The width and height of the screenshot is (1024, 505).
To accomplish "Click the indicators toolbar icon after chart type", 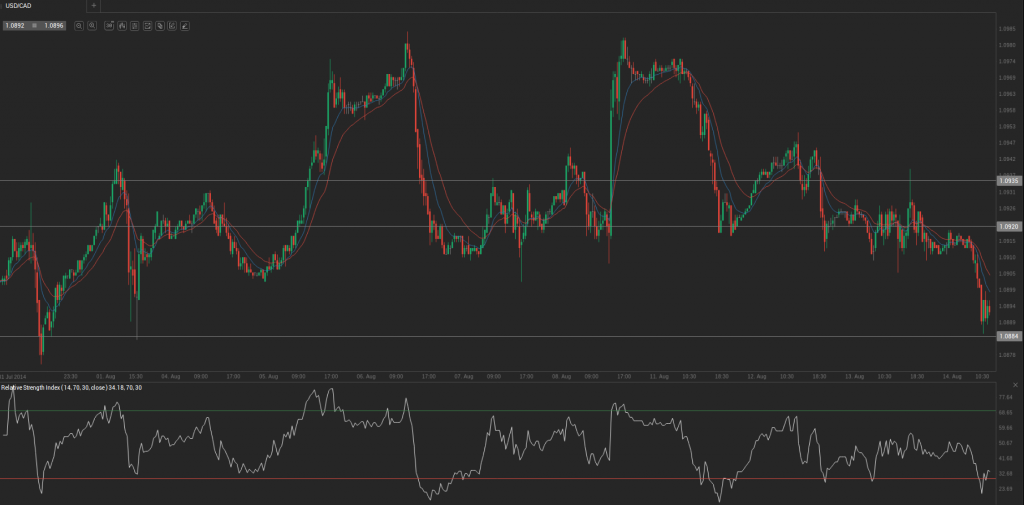I will click(x=135, y=25).
